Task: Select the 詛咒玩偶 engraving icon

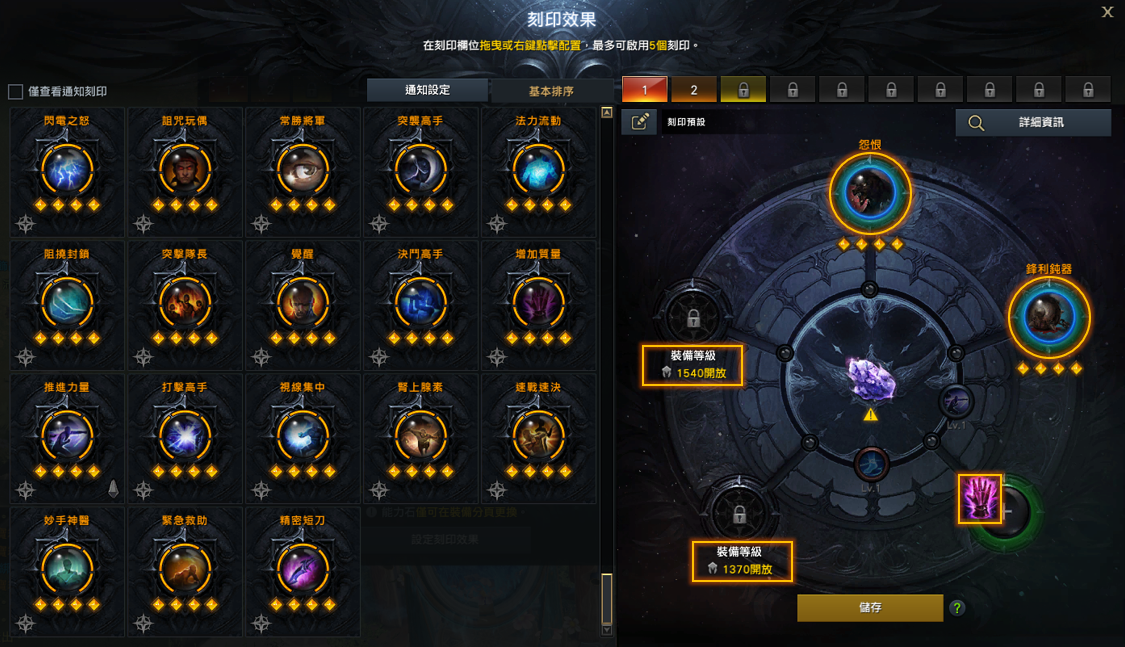Action: point(184,170)
